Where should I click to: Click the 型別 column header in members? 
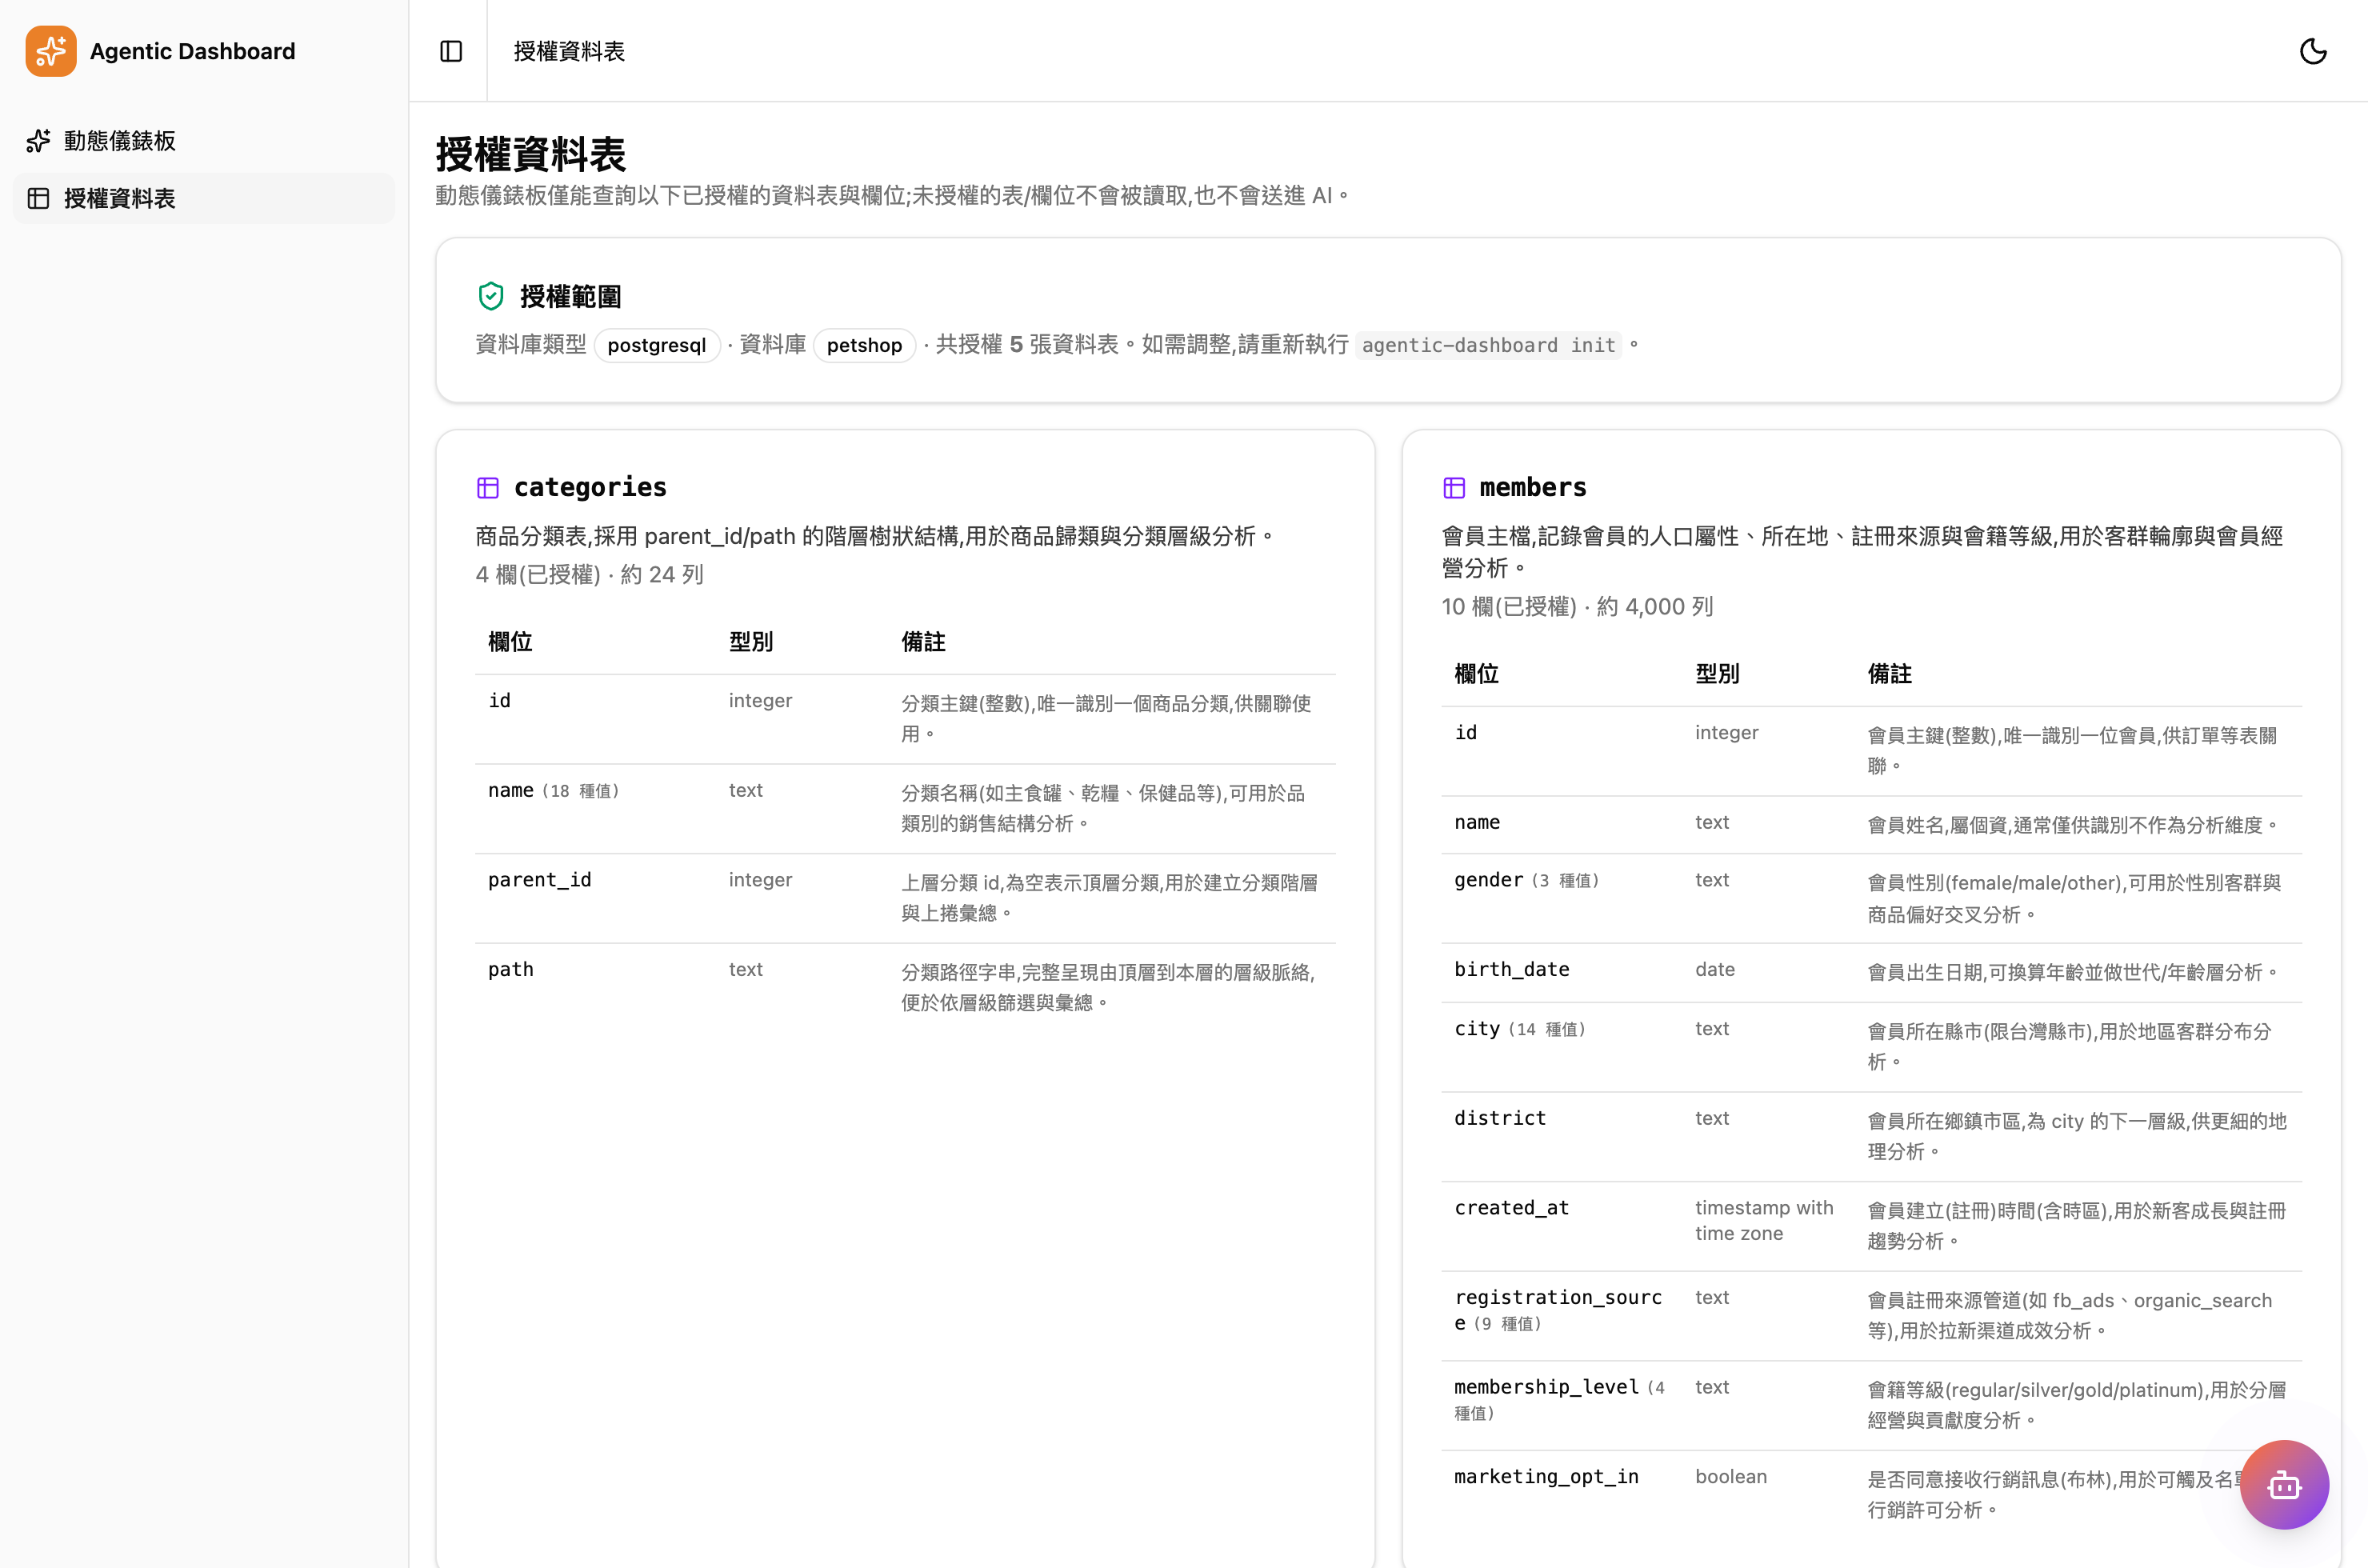[1717, 674]
